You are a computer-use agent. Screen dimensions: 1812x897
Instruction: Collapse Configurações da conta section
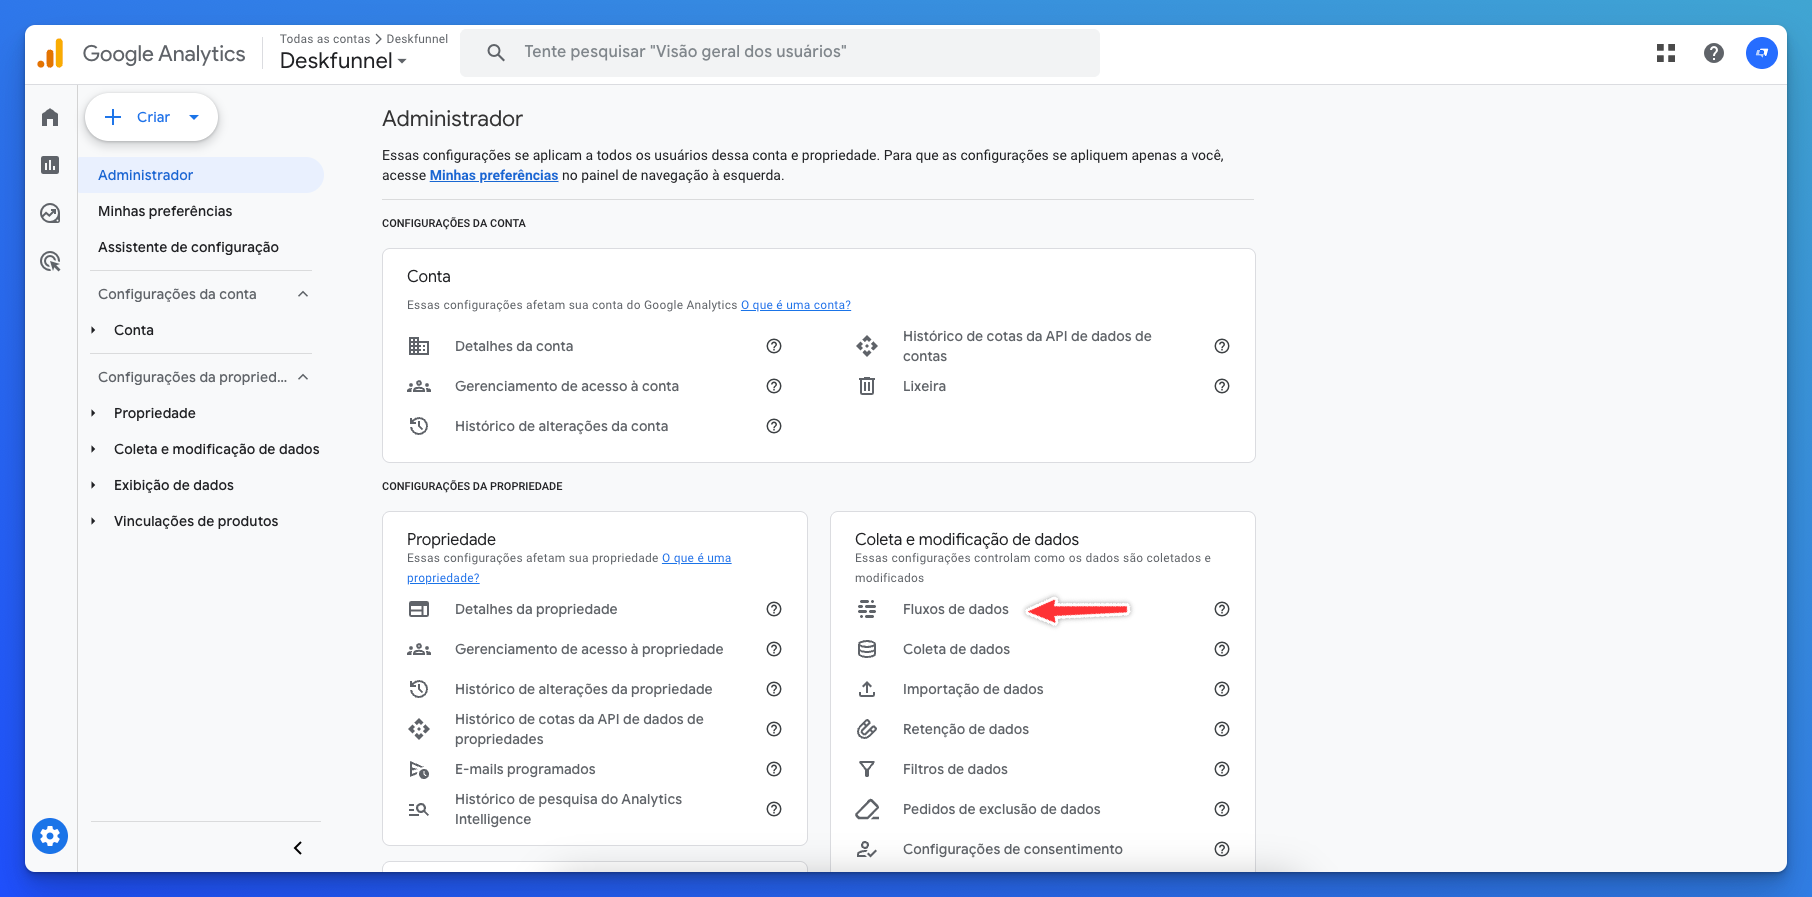[303, 294]
